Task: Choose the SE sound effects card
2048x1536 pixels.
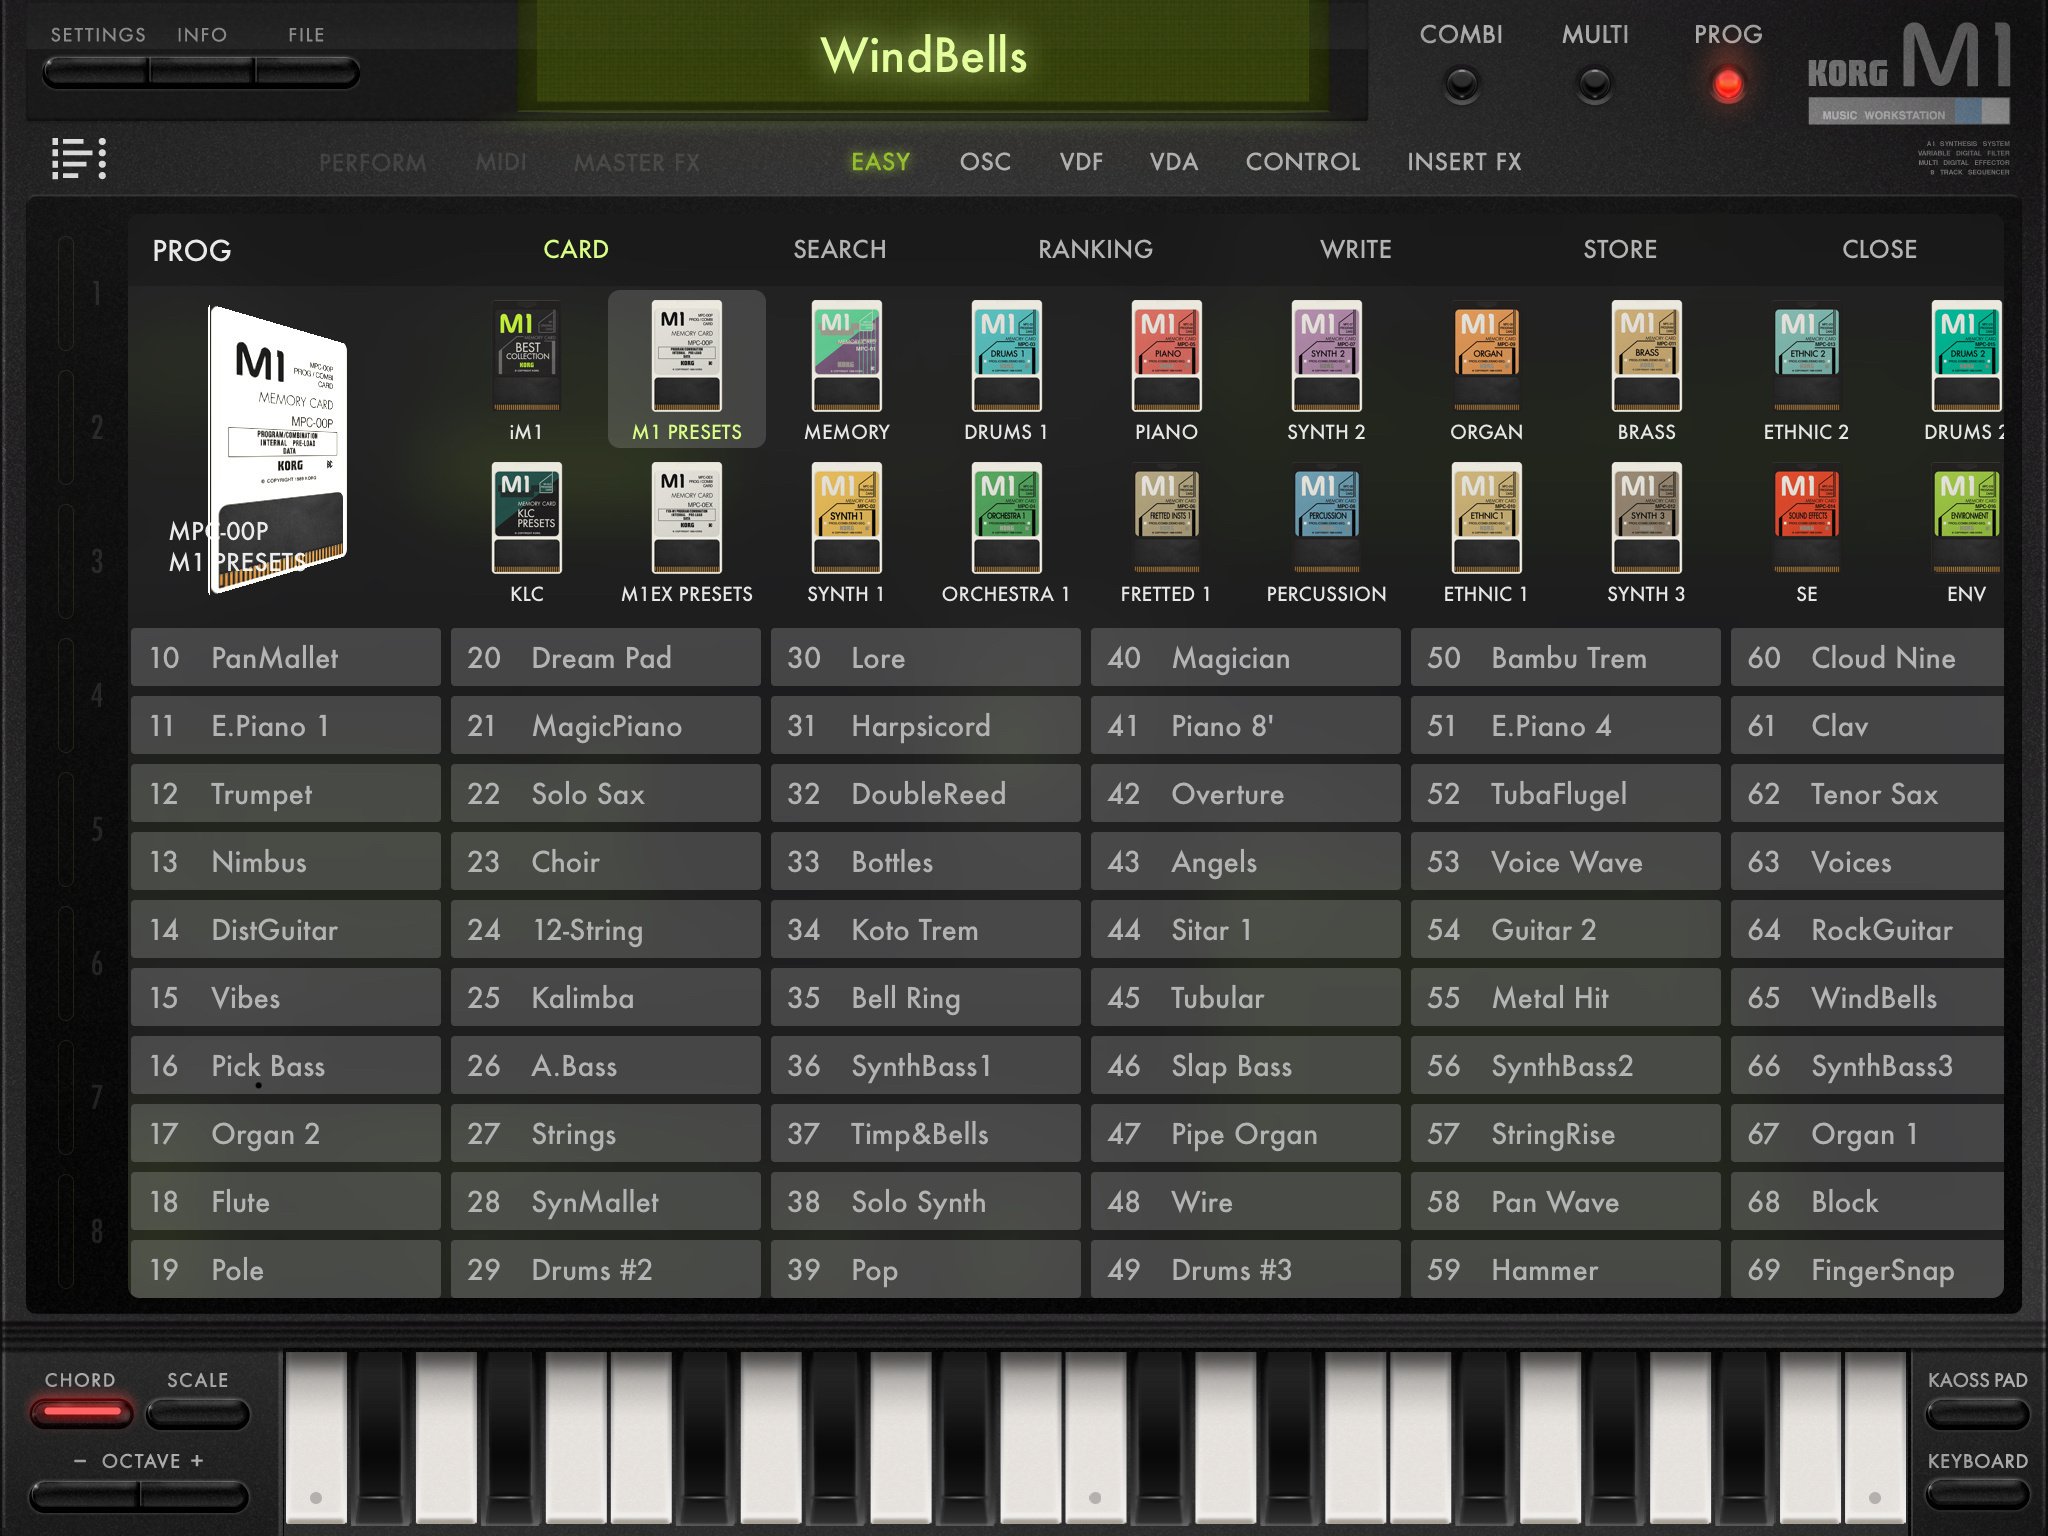Action: [1806, 532]
